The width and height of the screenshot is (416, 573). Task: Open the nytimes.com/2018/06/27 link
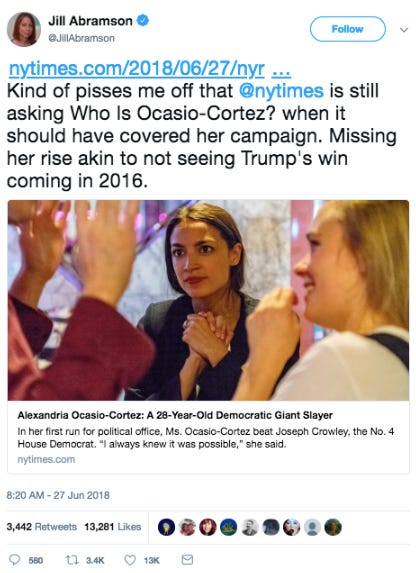150,68
